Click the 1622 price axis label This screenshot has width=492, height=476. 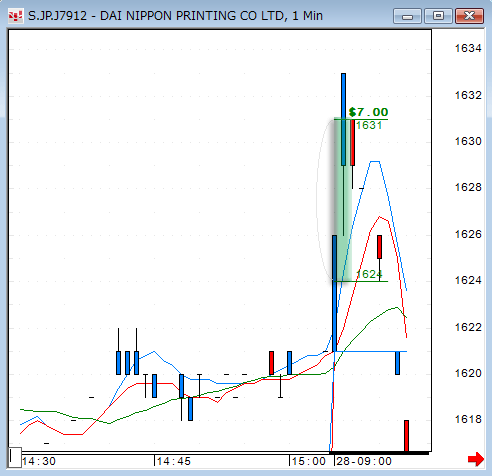[x=468, y=327]
